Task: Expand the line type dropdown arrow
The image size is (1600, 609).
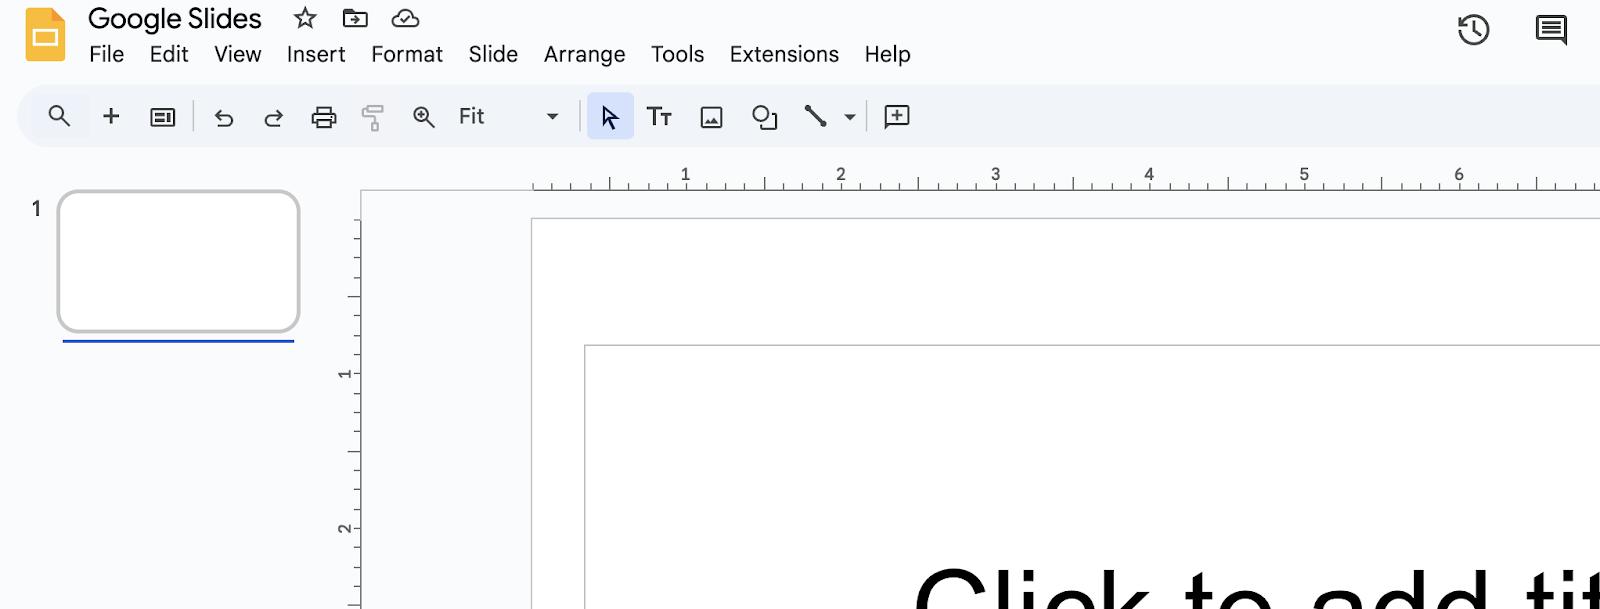Action: tap(850, 117)
